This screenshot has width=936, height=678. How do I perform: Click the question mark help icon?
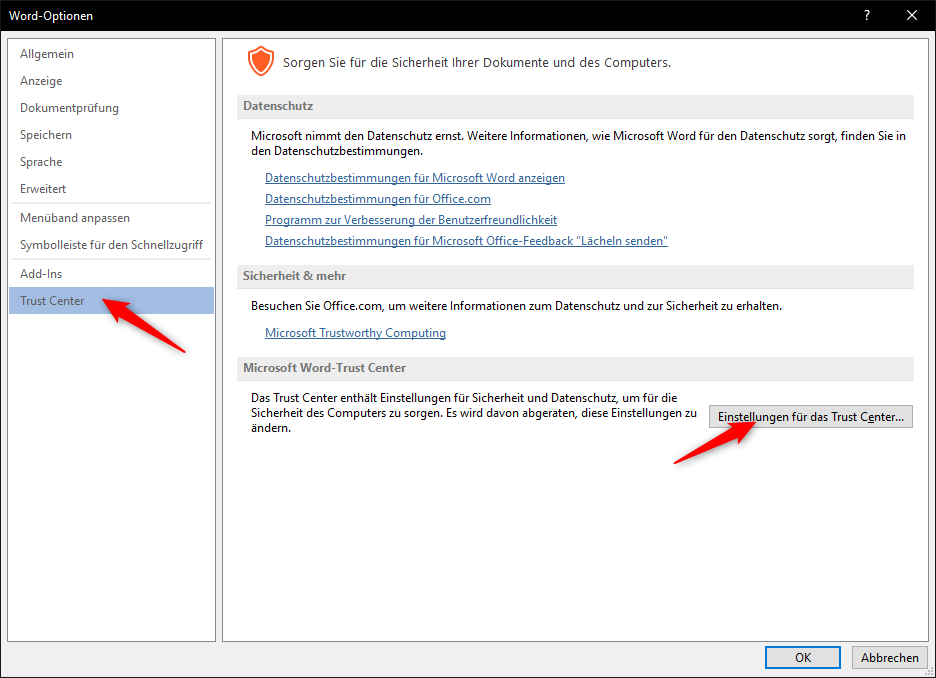click(x=865, y=15)
